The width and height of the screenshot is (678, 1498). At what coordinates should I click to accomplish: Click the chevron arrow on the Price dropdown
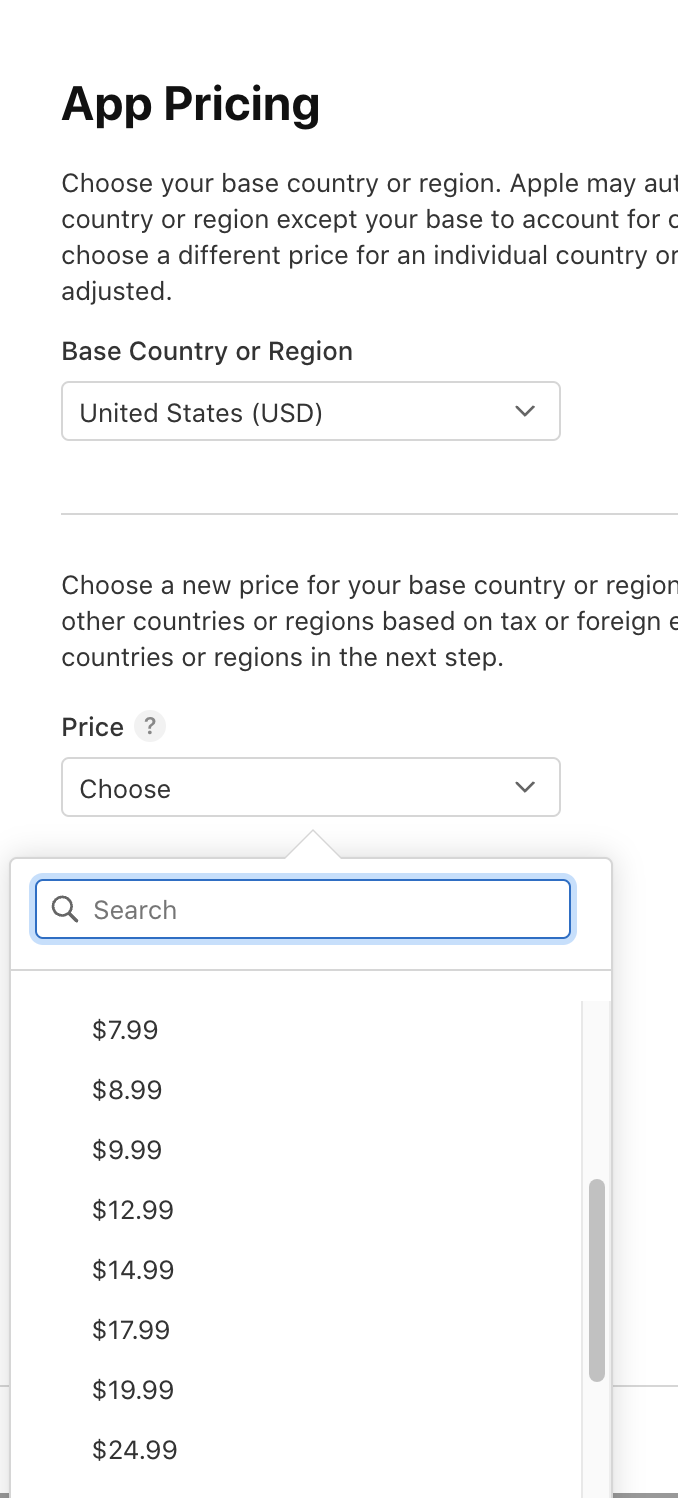tap(525, 787)
